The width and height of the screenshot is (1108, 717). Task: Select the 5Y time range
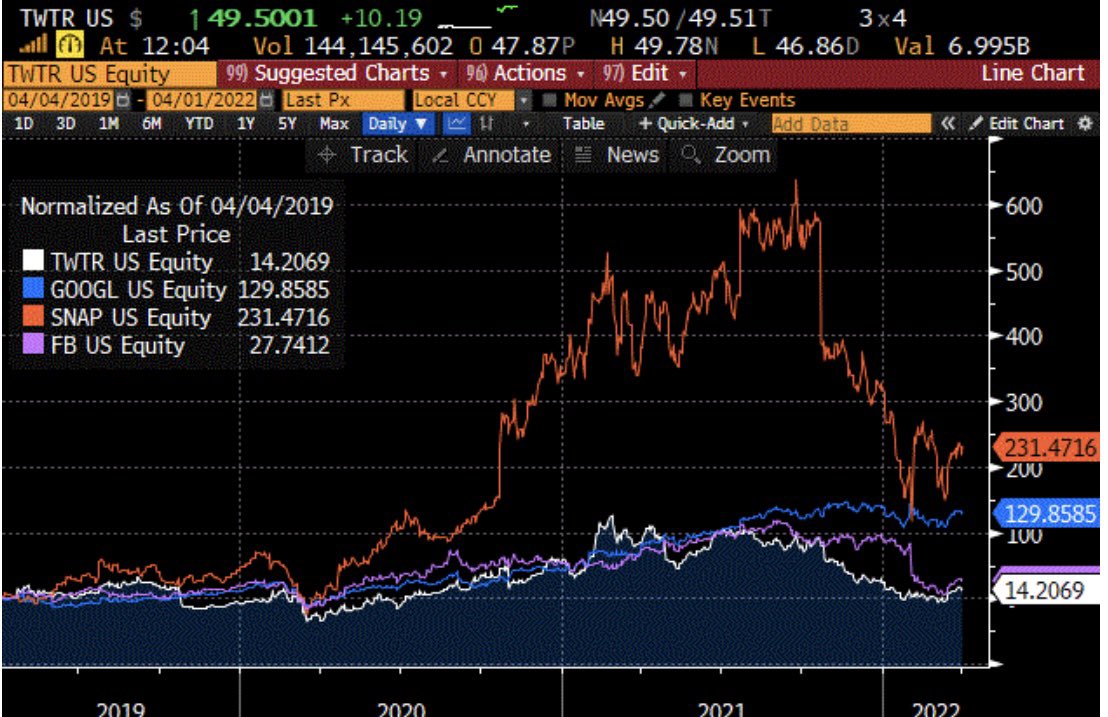[x=286, y=124]
